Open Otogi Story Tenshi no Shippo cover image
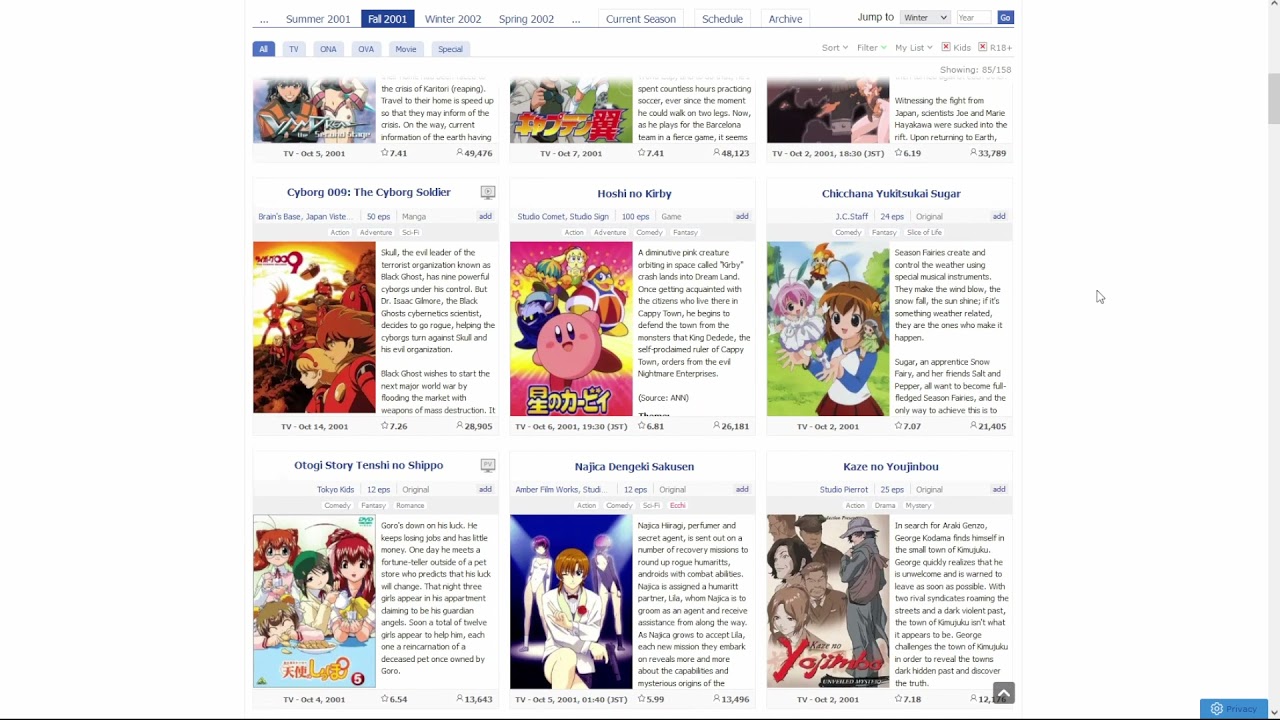This screenshot has height=720, width=1280. click(x=314, y=601)
